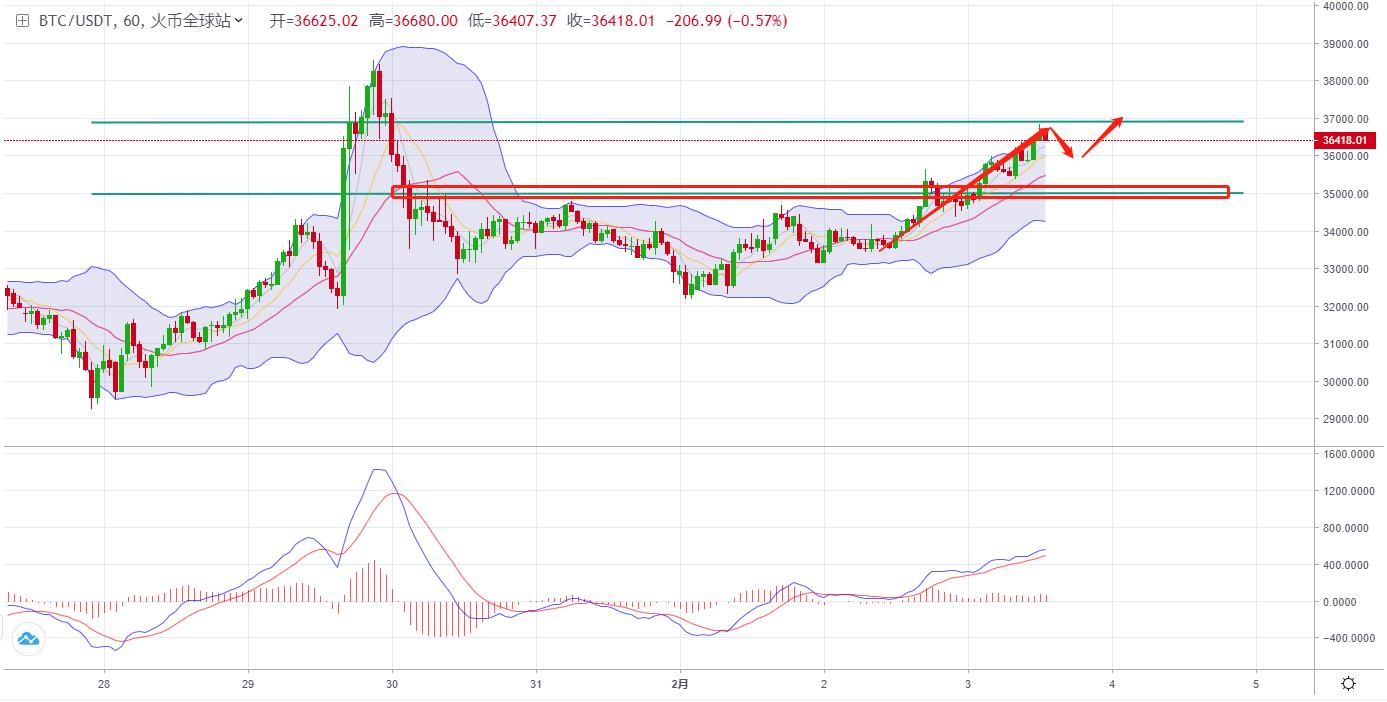Viewport: 1387px width, 702px height.
Task: Click the 2月 date label
Action: [x=680, y=684]
